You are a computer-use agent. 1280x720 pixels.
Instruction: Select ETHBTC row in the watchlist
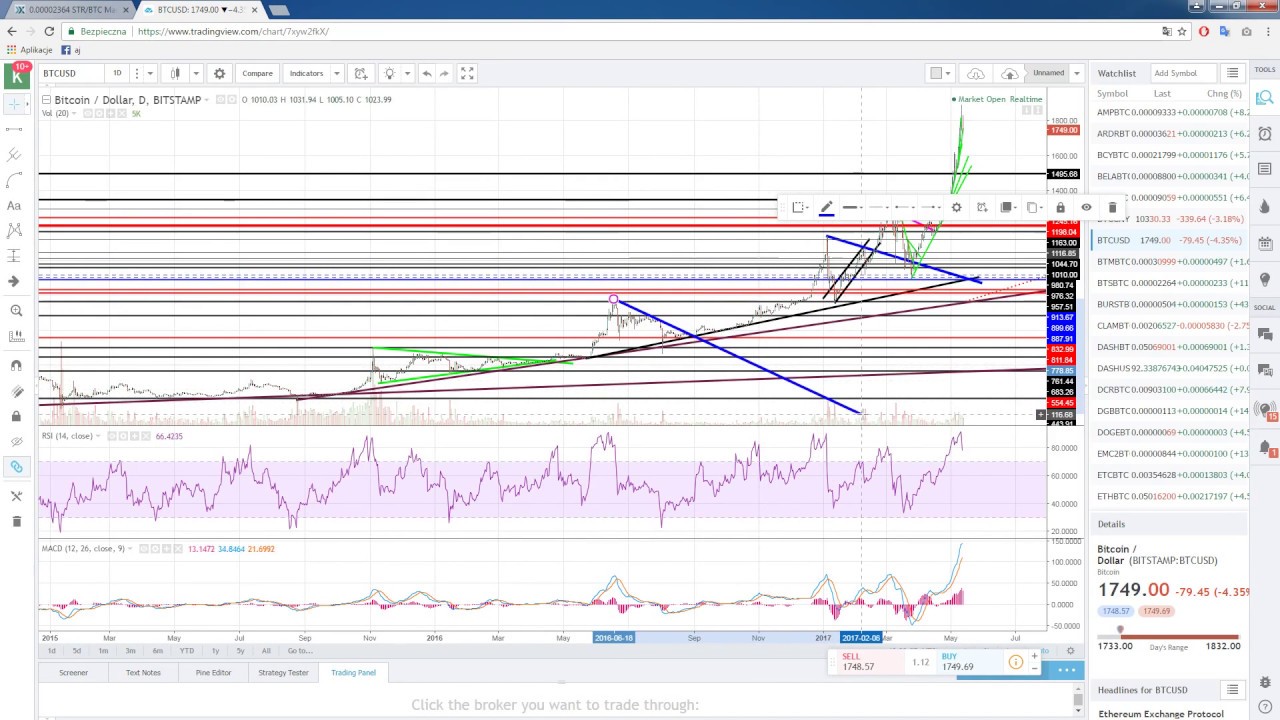(x=1169, y=496)
